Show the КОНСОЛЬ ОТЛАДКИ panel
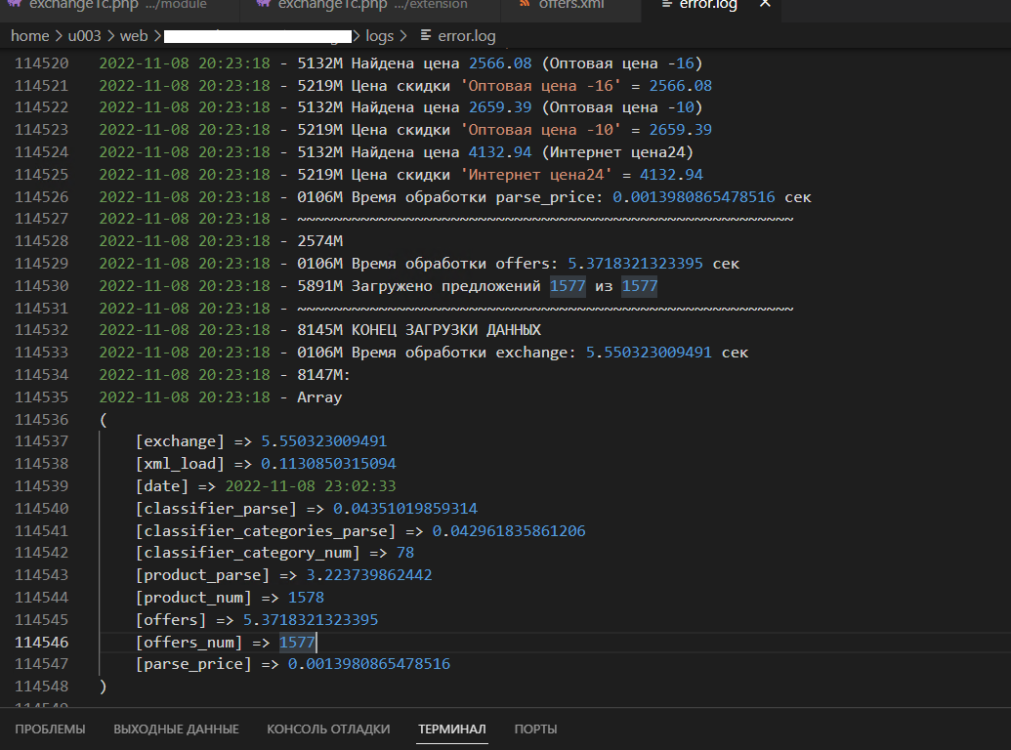Image resolution: width=1011 pixels, height=750 pixels. point(328,729)
